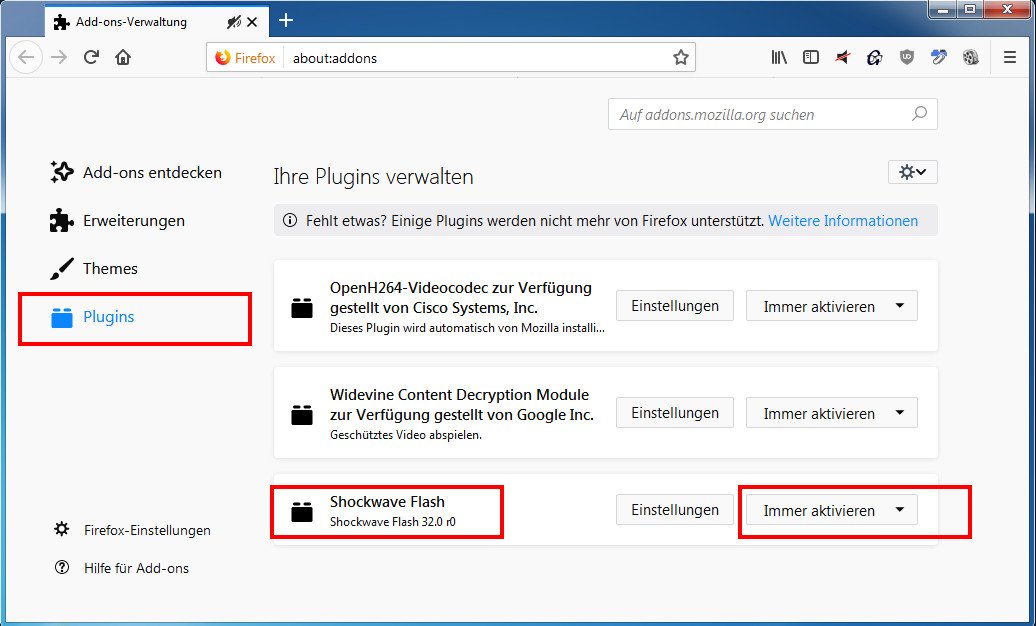Select the Add-ons-Verwaltung tab
The image size is (1036, 626).
(157, 22)
